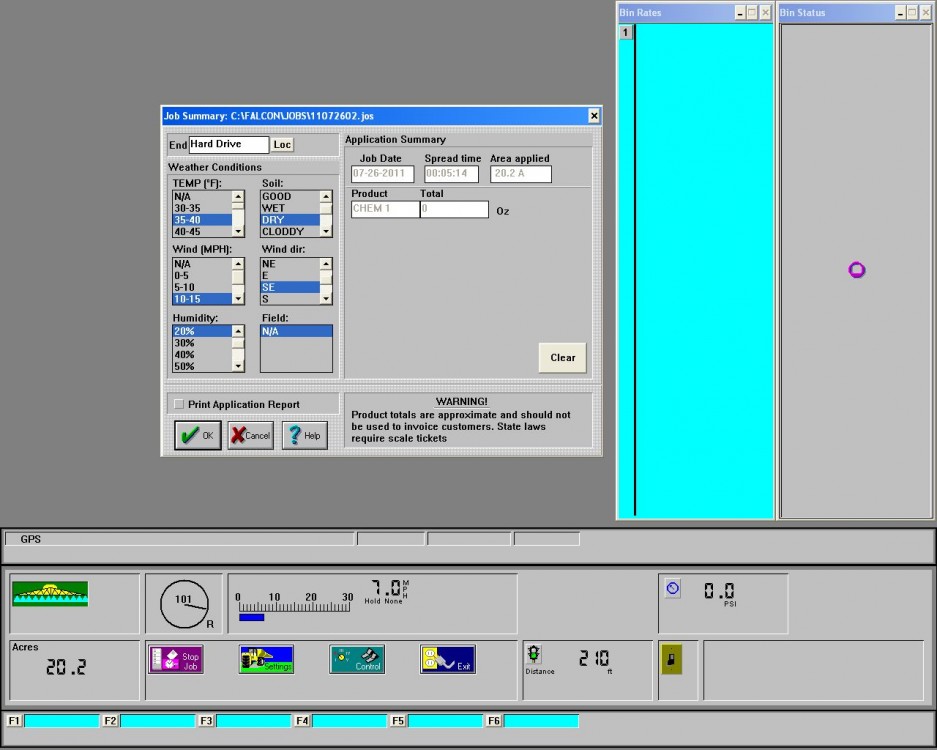Click the sprayer boom icon
The image size is (937, 750).
[50, 594]
